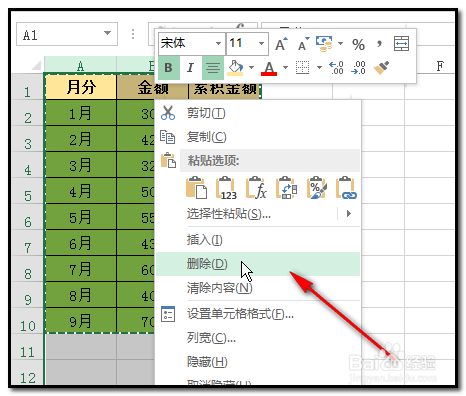Viewport: 466px width, 396px height.
Task: Select the Format Painter brush icon
Action: 381,68
